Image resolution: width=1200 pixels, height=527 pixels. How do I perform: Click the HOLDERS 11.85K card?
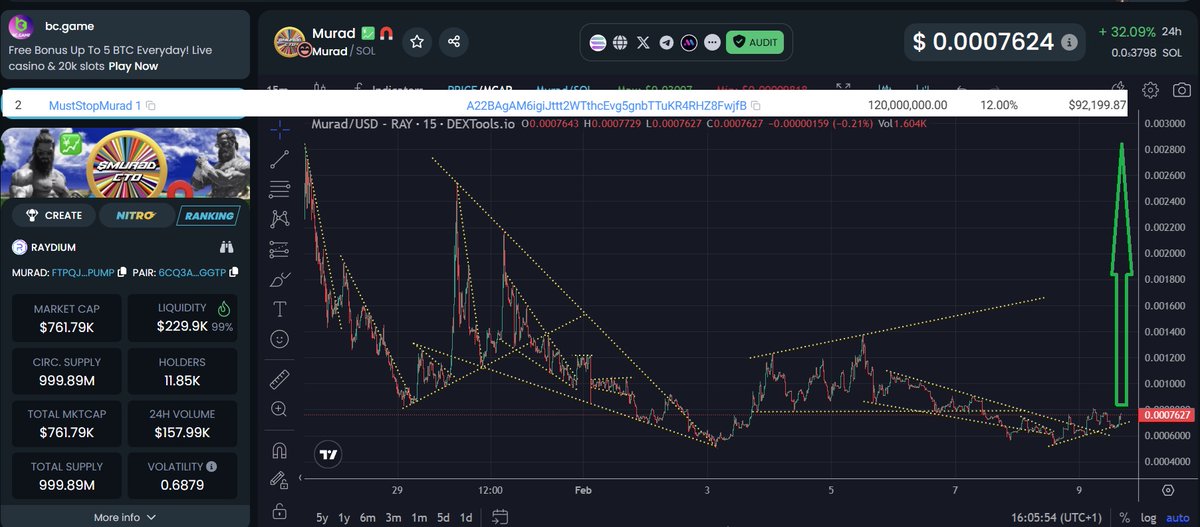tap(182, 371)
